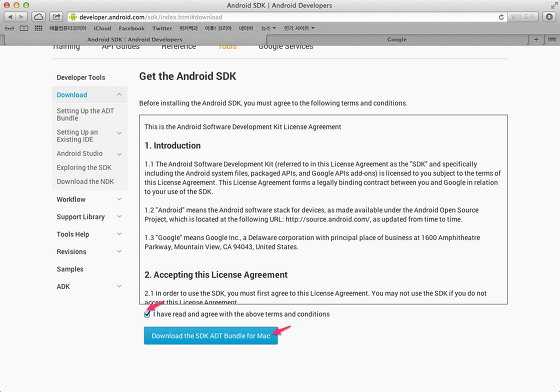Click the address bar URL field
Screen dimensions: 560x392
pos(287,17)
